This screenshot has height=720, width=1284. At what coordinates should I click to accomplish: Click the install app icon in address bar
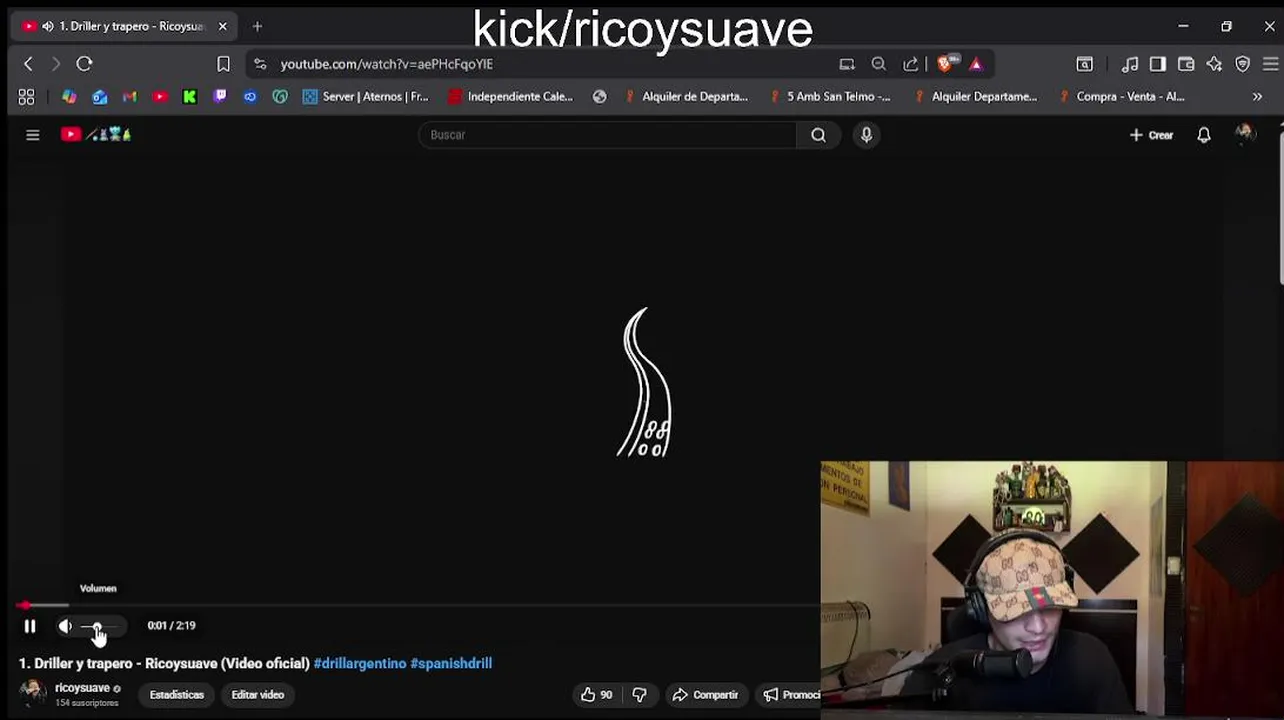click(847, 64)
